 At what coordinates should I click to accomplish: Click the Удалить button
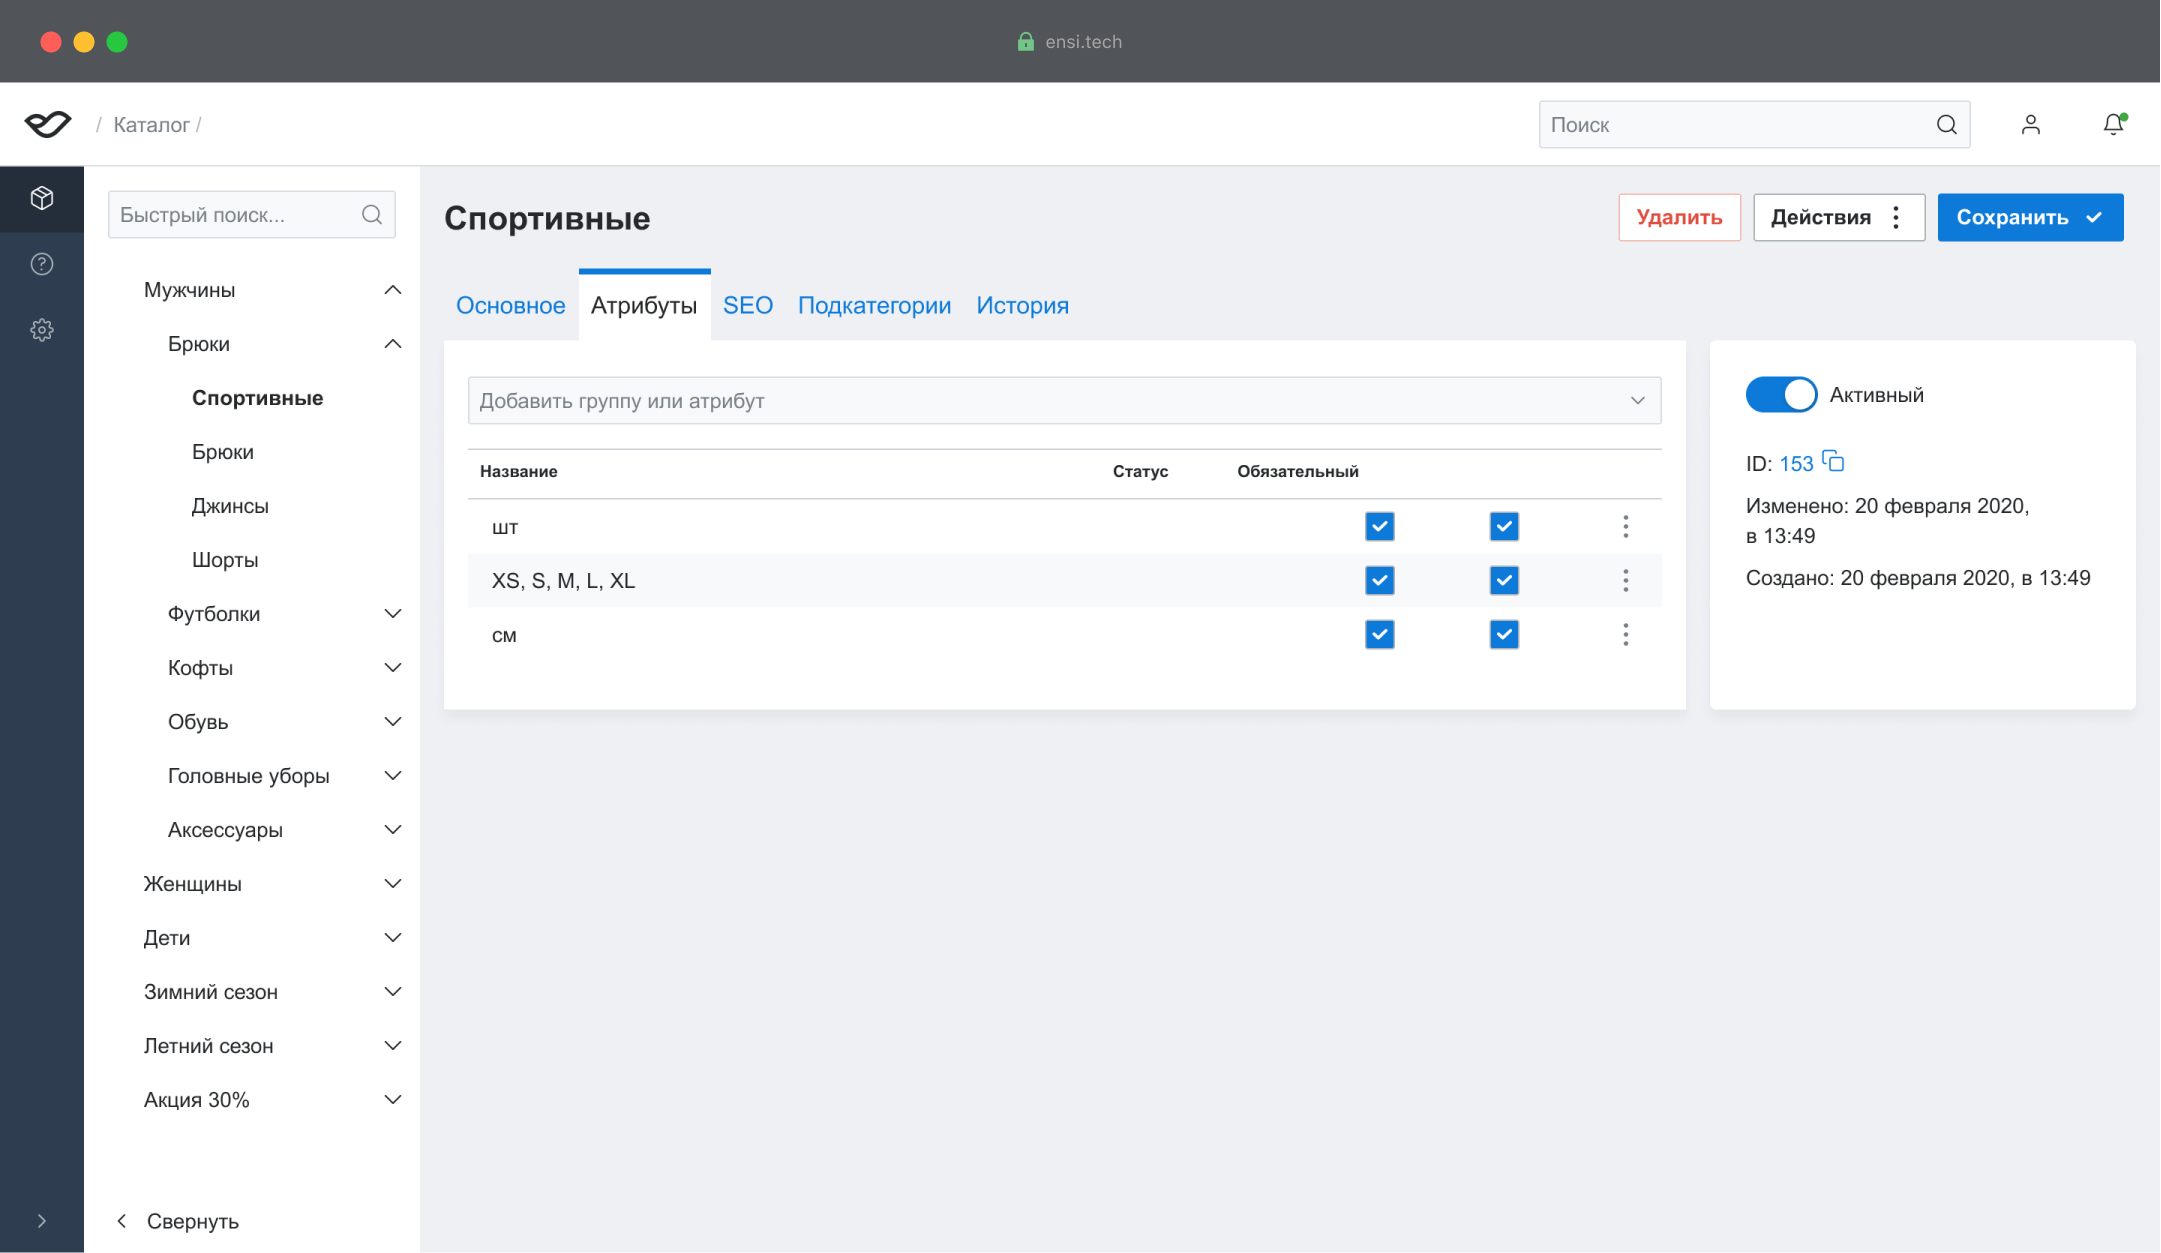1679,218
